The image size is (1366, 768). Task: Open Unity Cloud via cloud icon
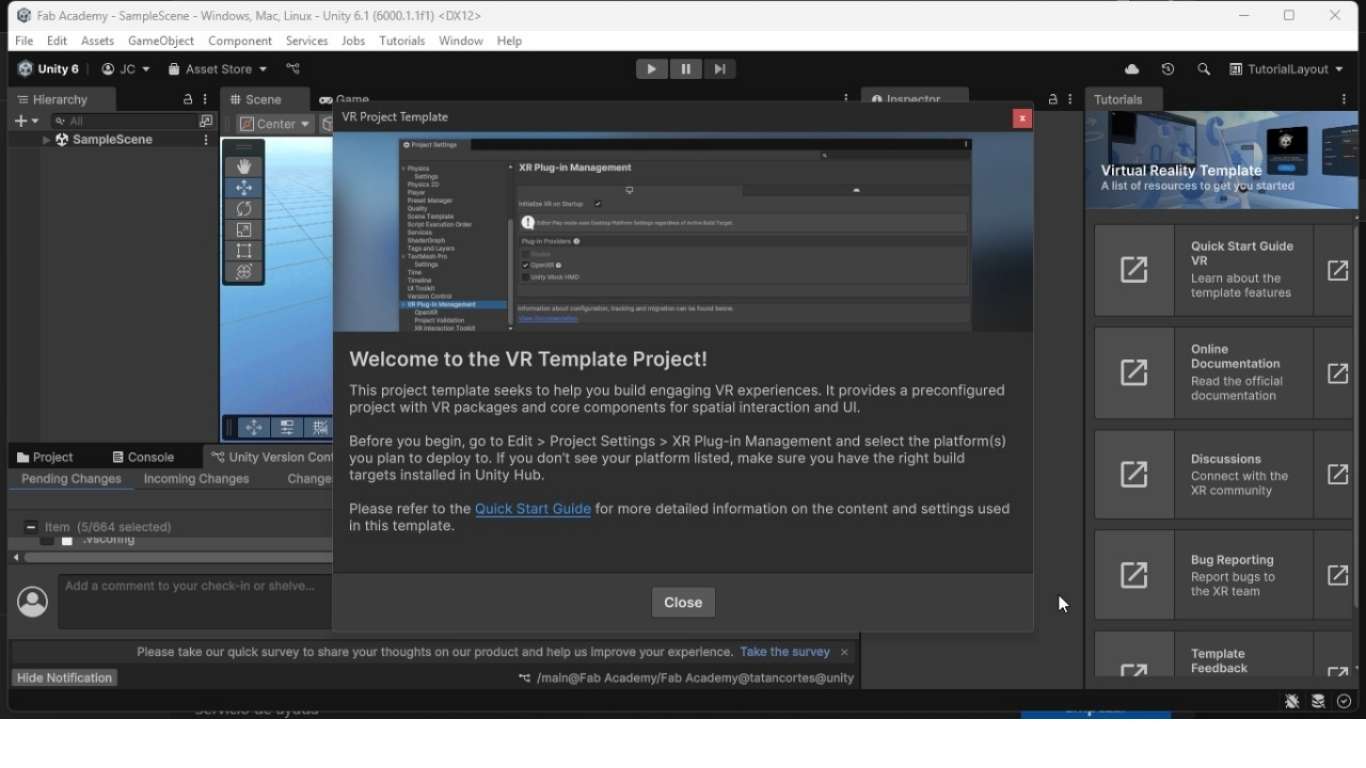[1132, 69]
